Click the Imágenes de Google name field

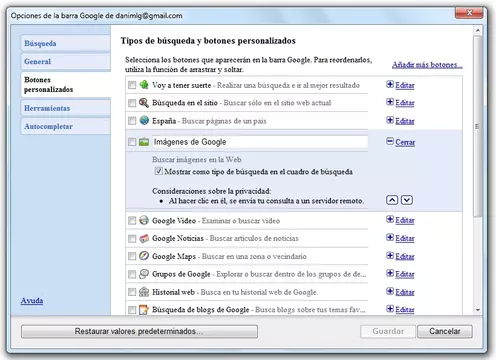[x=260, y=142]
